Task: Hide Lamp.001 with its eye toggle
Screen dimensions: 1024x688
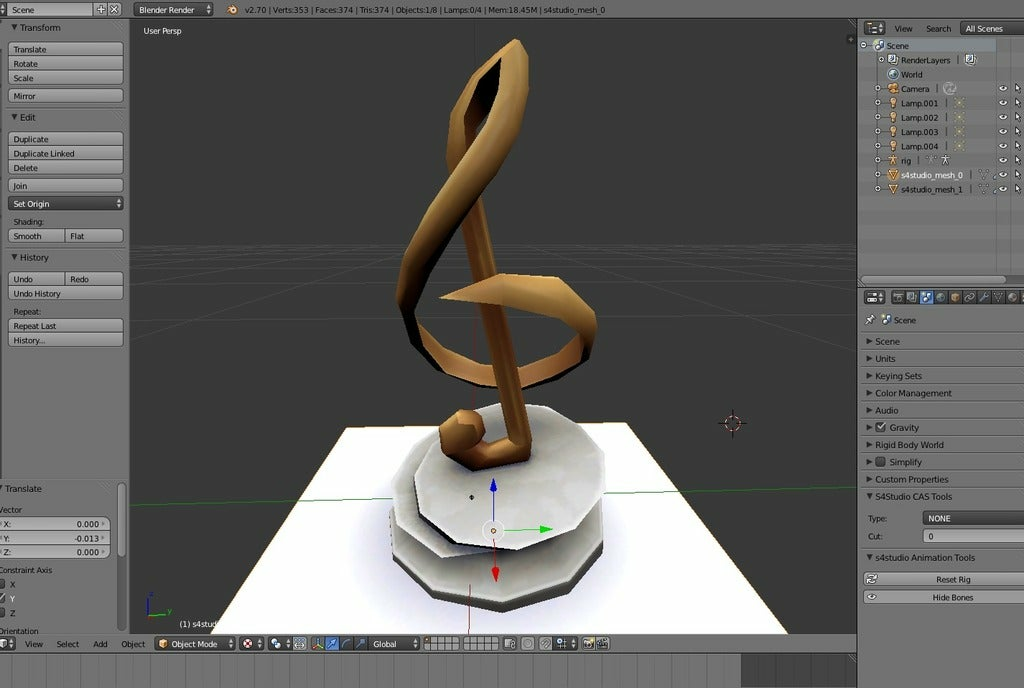Action: 1003,103
